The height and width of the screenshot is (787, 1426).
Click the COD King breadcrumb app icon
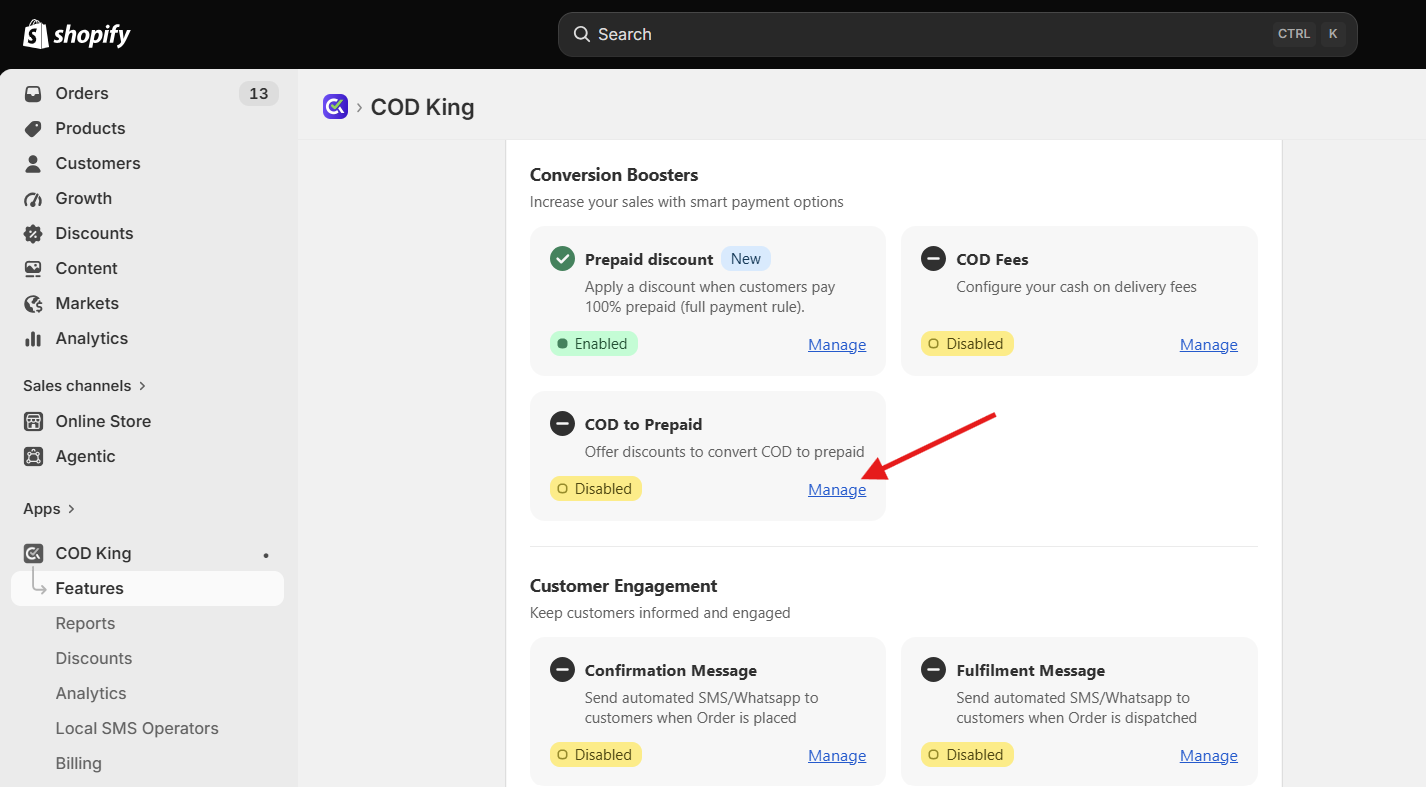[x=335, y=106]
